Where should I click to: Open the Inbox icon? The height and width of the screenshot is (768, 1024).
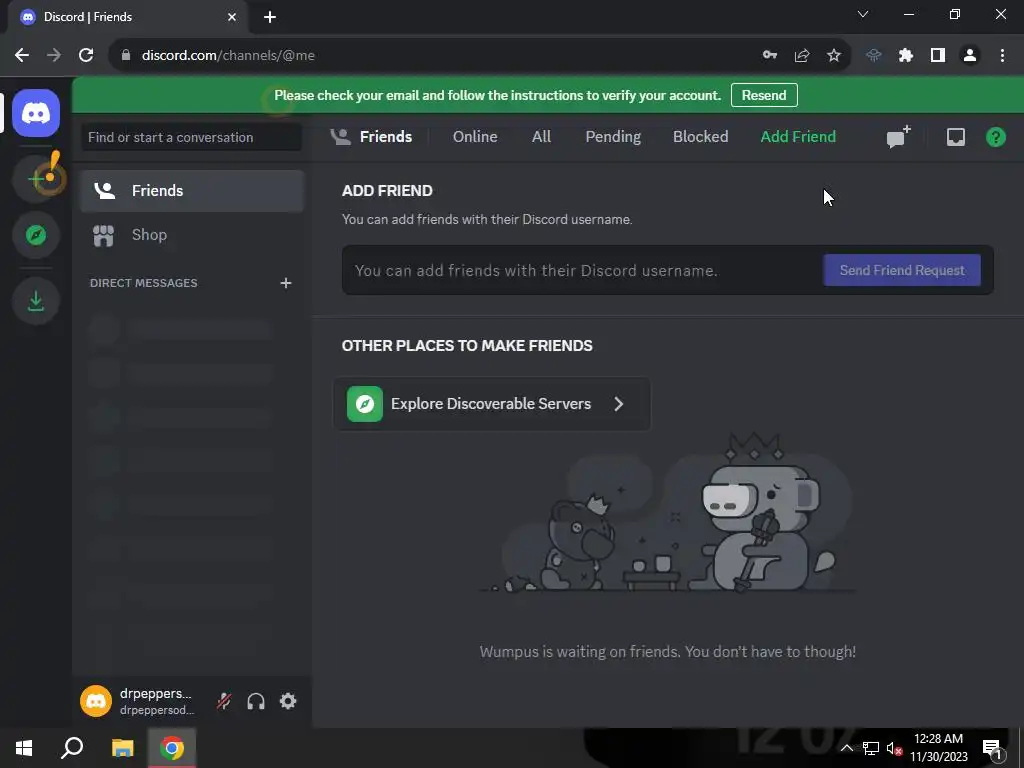point(955,137)
